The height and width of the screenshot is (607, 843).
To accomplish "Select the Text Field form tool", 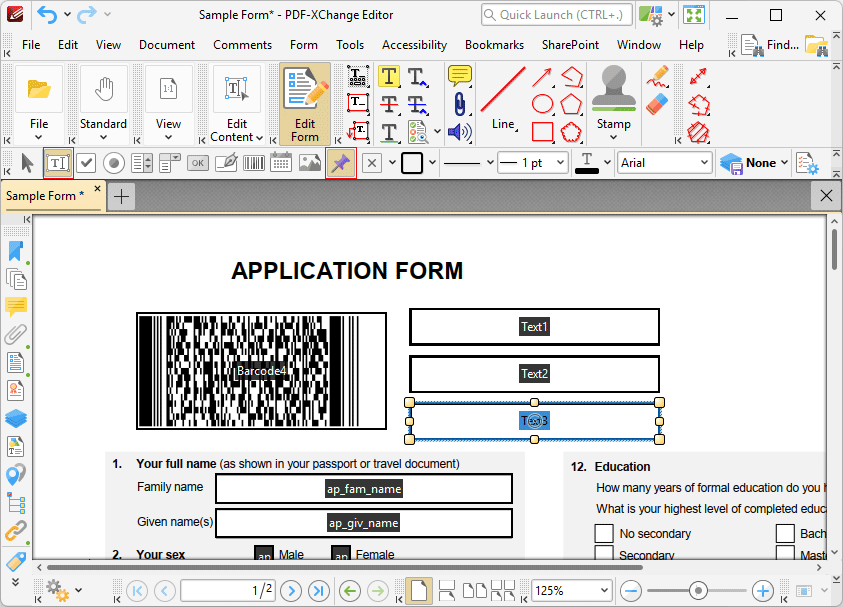I will point(58,163).
